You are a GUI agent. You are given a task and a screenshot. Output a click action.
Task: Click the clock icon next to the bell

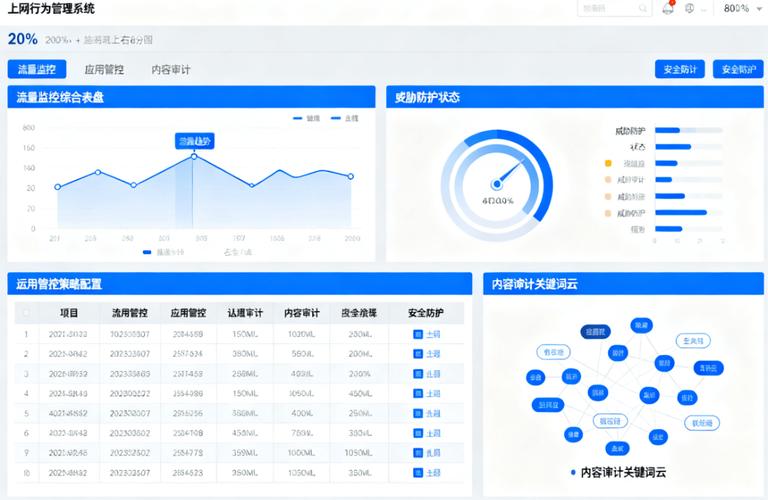(x=690, y=8)
